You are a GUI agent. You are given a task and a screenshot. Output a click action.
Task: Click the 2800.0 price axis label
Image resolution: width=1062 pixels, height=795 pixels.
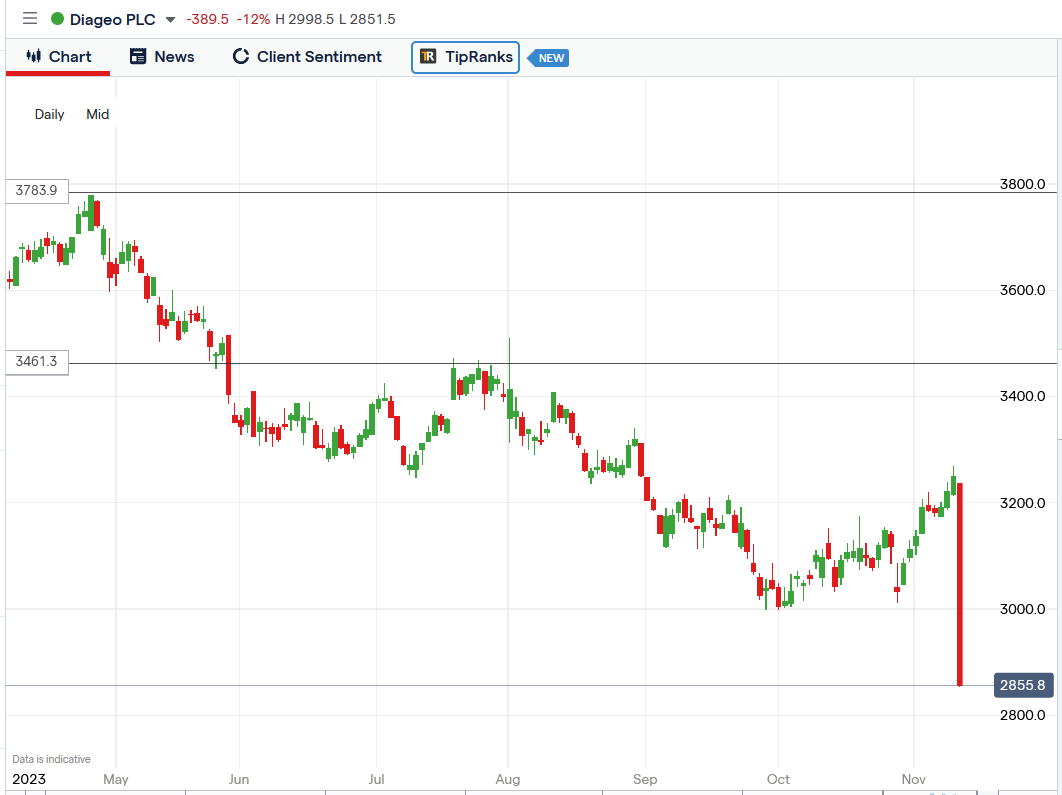1022,715
